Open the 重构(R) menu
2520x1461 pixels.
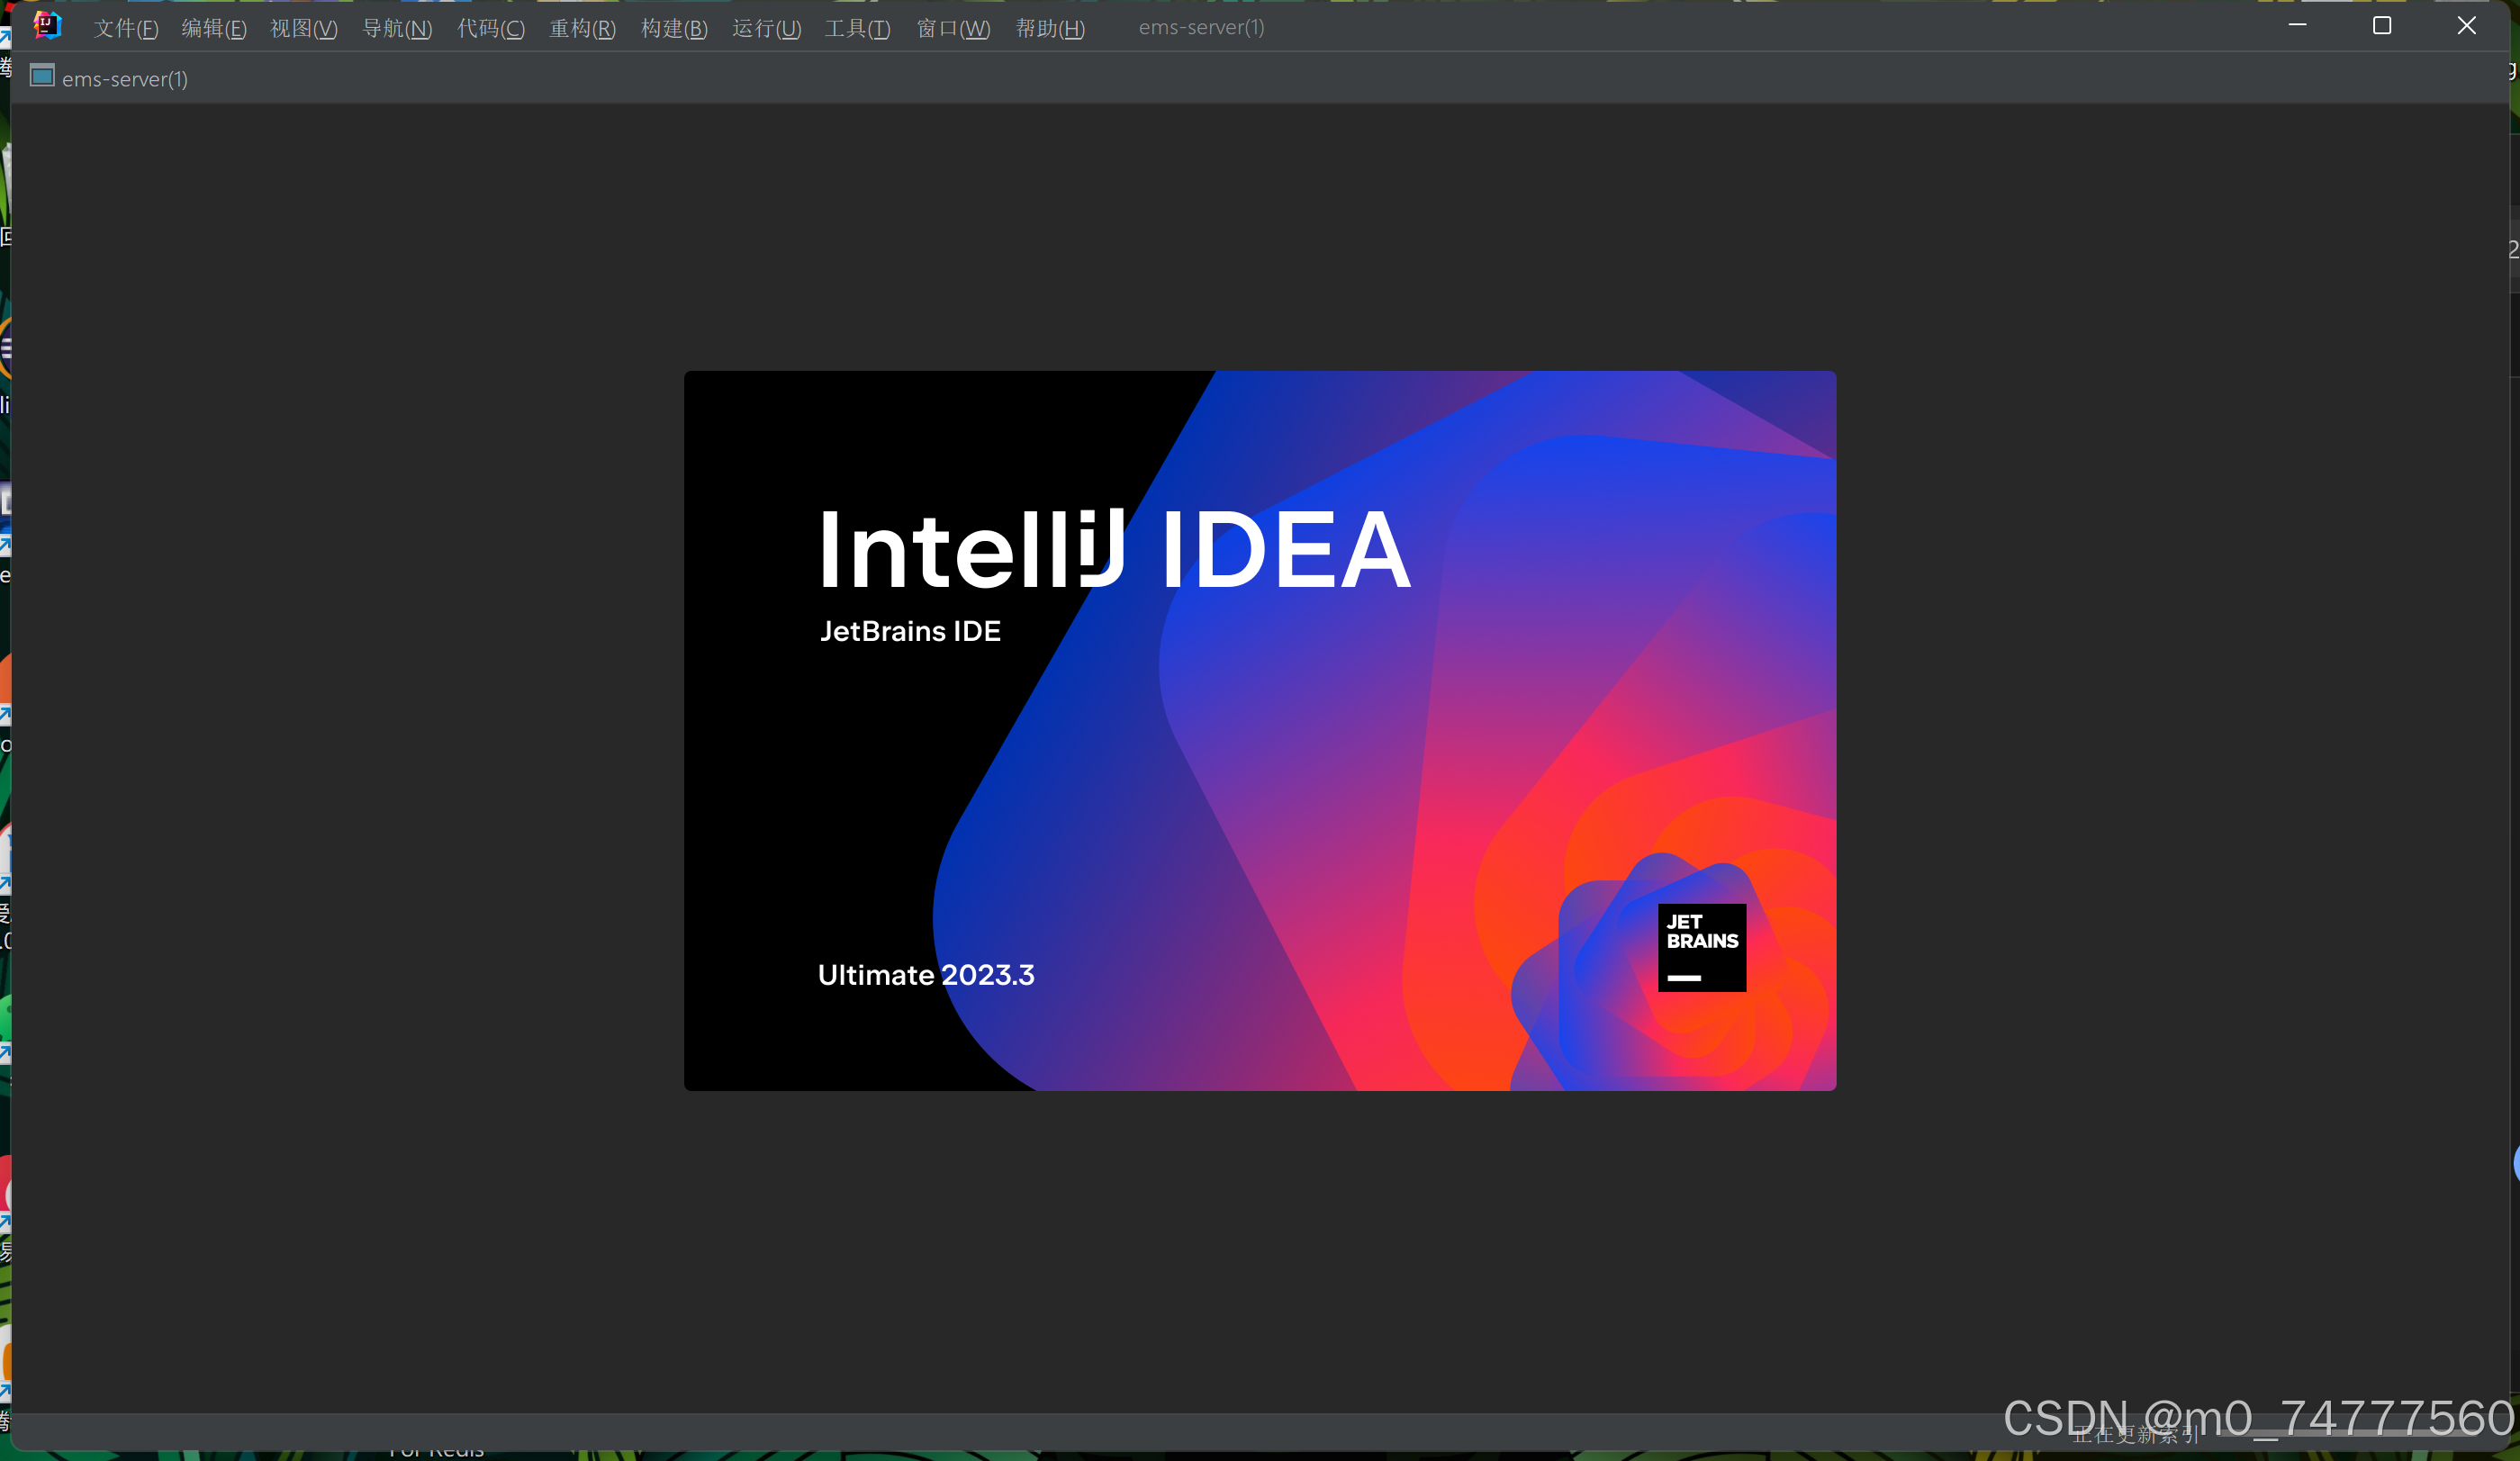tap(582, 28)
